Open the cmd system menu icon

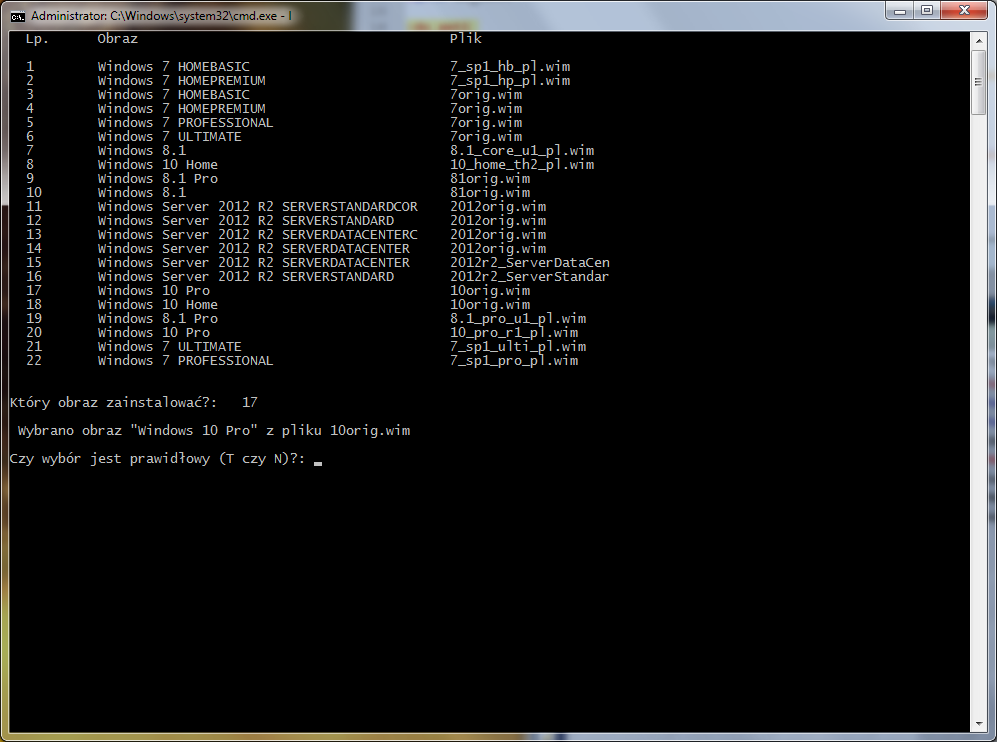click(x=17, y=15)
